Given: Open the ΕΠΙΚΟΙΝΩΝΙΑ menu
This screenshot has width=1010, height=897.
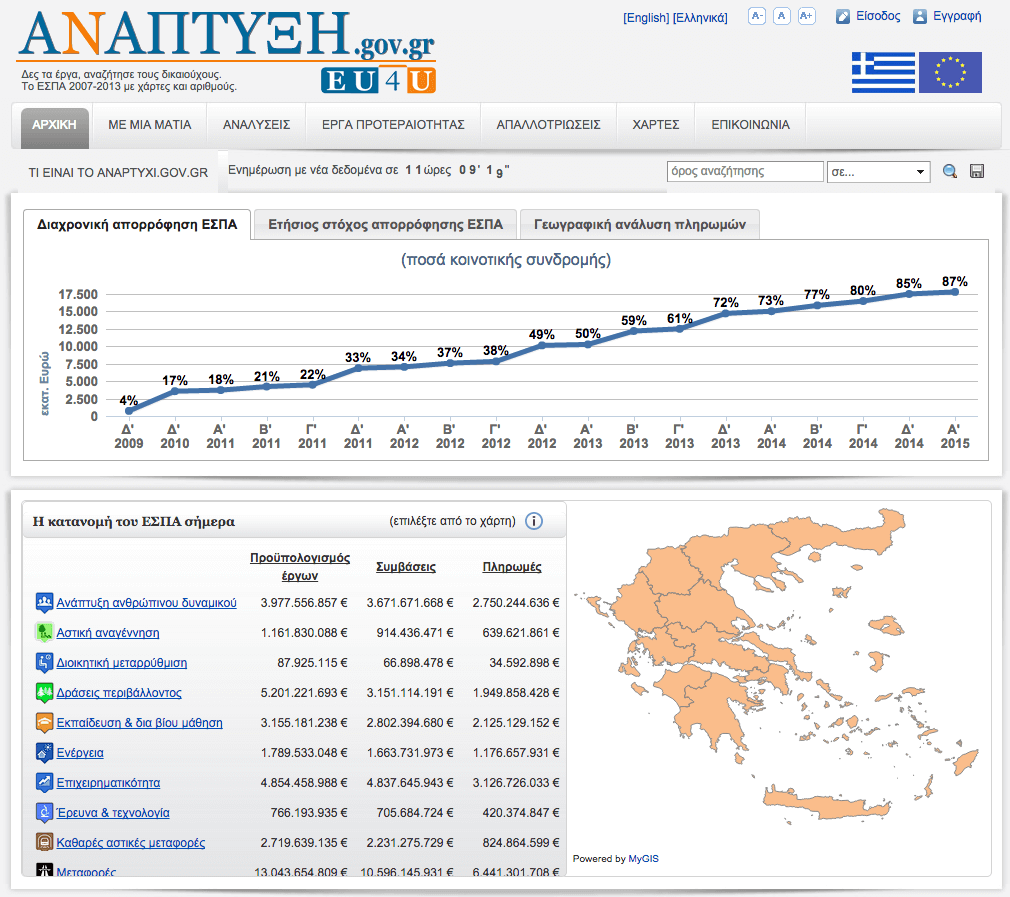Looking at the screenshot, I should [750, 125].
